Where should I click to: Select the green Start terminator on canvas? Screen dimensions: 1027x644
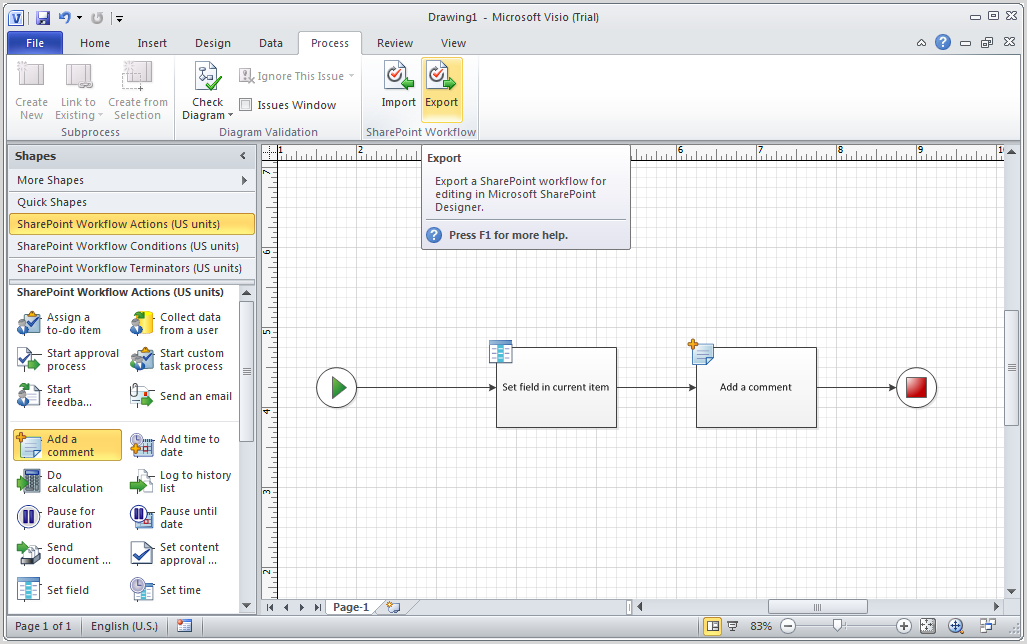[337, 387]
